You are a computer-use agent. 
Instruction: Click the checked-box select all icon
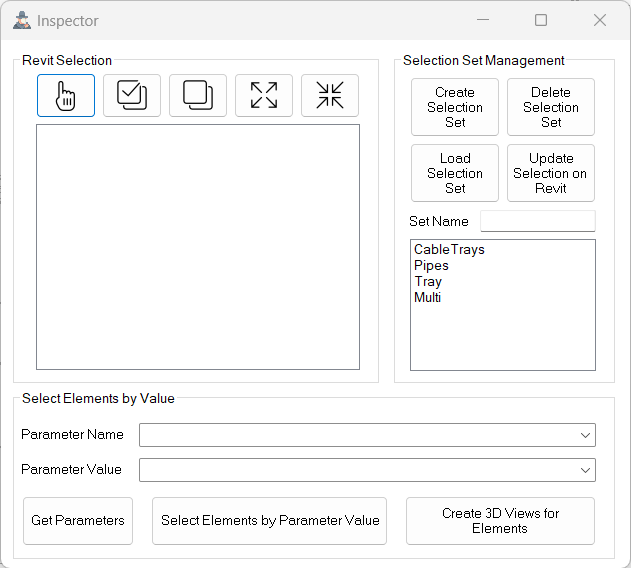[132, 96]
